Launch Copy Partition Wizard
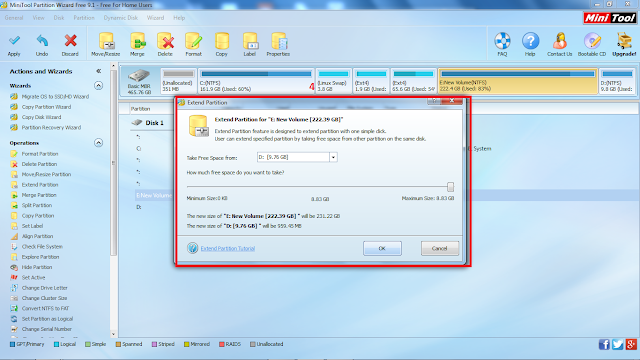Image resolution: width=640 pixels, height=360 pixels. (x=46, y=107)
